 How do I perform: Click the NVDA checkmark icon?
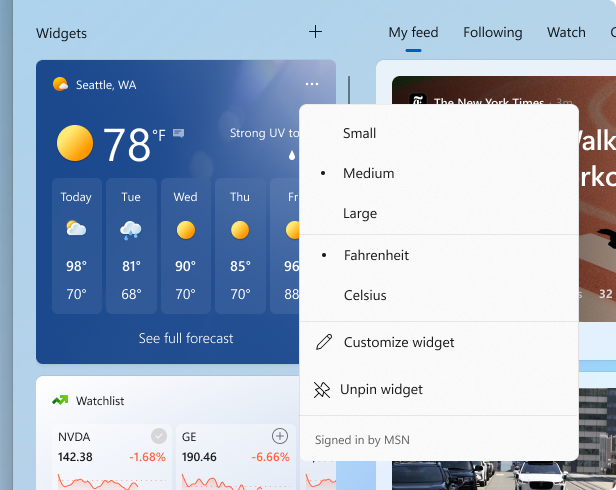[x=158, y=436]
